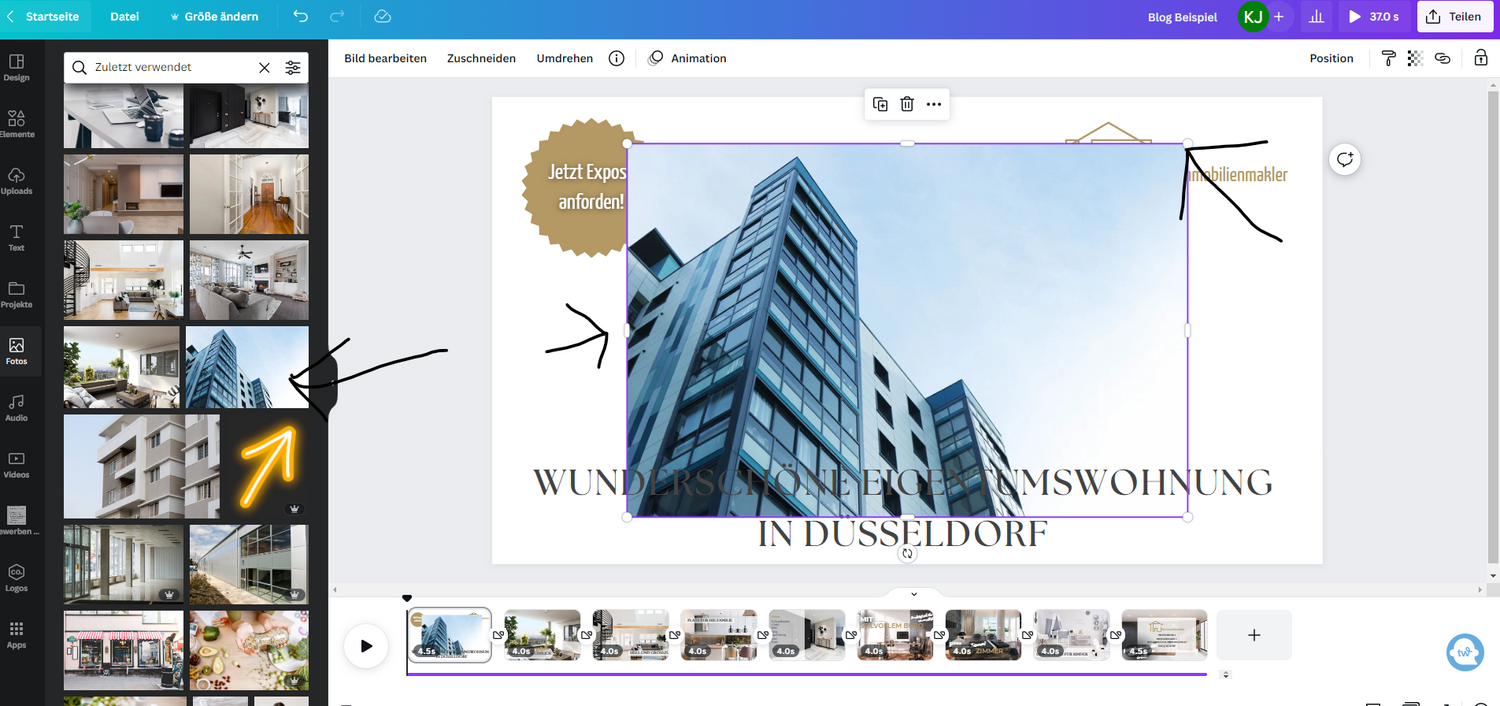Open the Uploads sidebar panel
The image size is (1500, 706).
point(17,181)
